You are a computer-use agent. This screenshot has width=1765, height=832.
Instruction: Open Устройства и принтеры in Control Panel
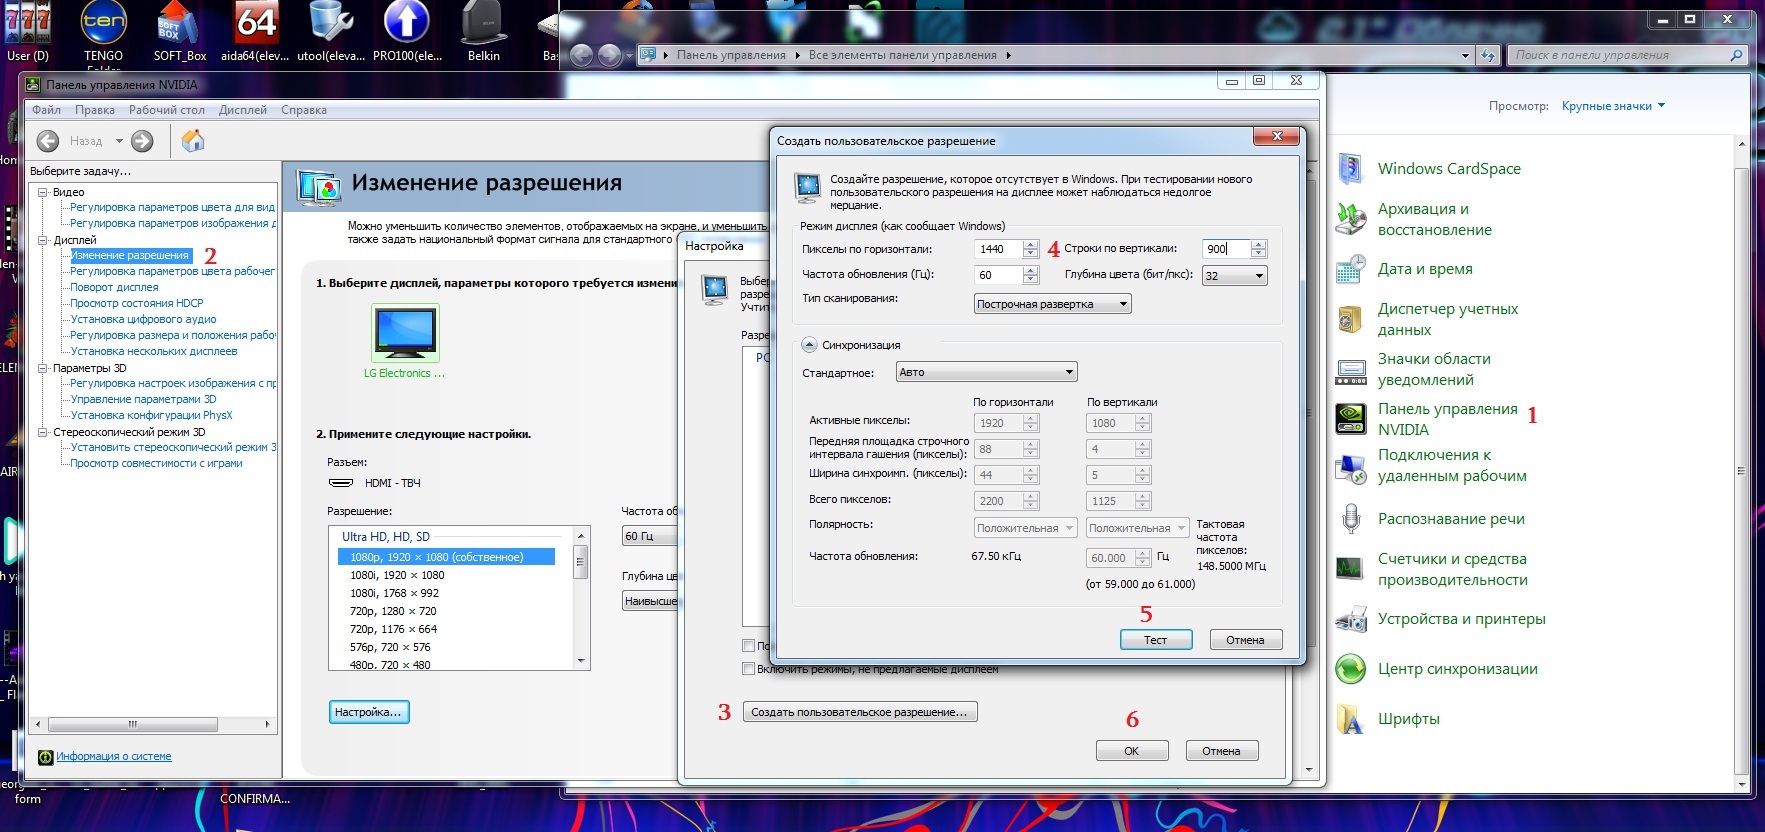point(1461,619)
